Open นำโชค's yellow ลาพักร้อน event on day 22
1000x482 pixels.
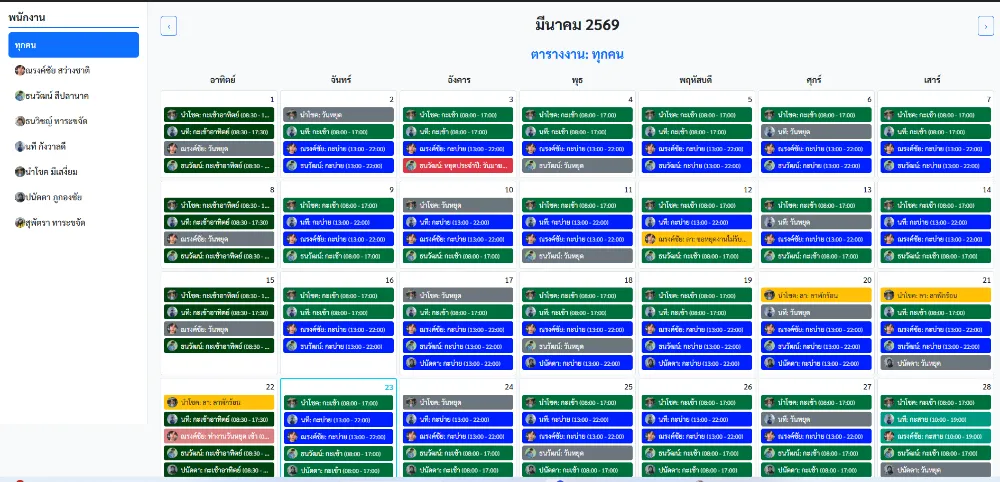click(219, 403)
